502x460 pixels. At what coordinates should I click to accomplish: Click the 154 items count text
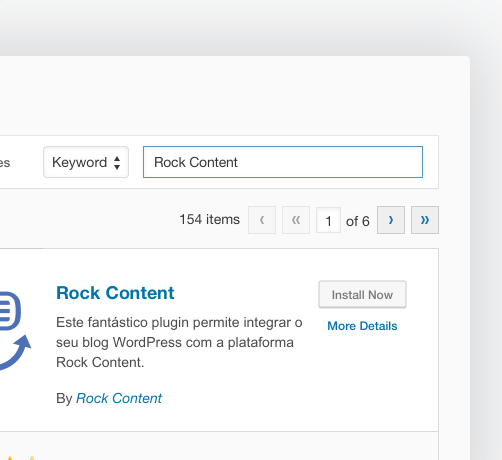[x=209, y=219]
